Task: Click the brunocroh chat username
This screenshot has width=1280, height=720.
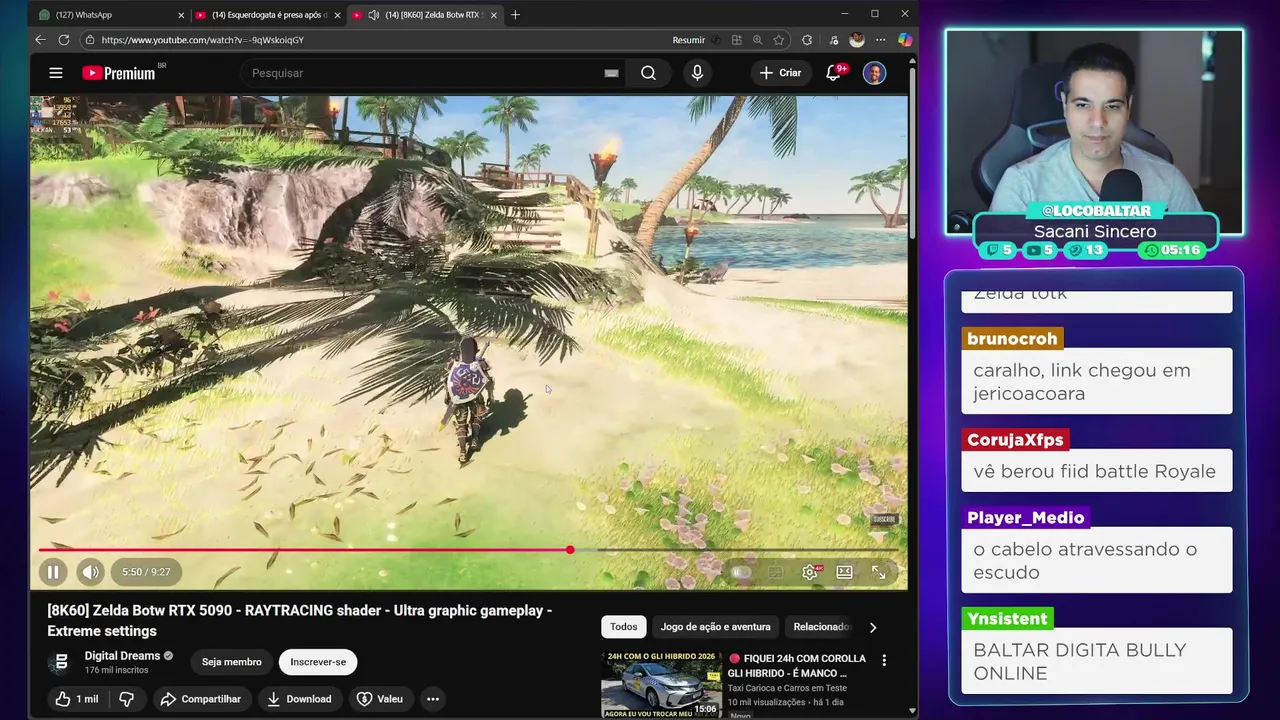Action: (1012, 339)
